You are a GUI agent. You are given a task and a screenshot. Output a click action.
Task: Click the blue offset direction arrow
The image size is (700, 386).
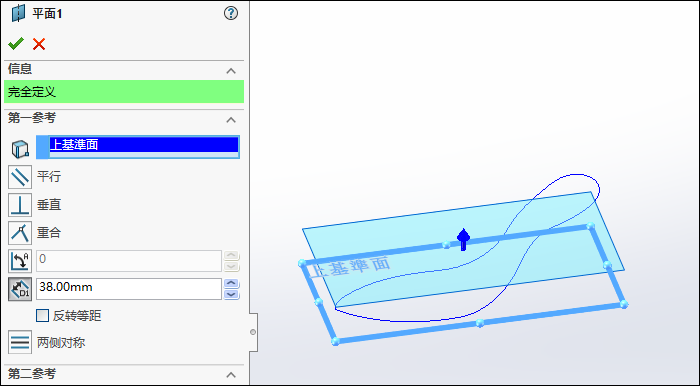(x=463, y=239)
